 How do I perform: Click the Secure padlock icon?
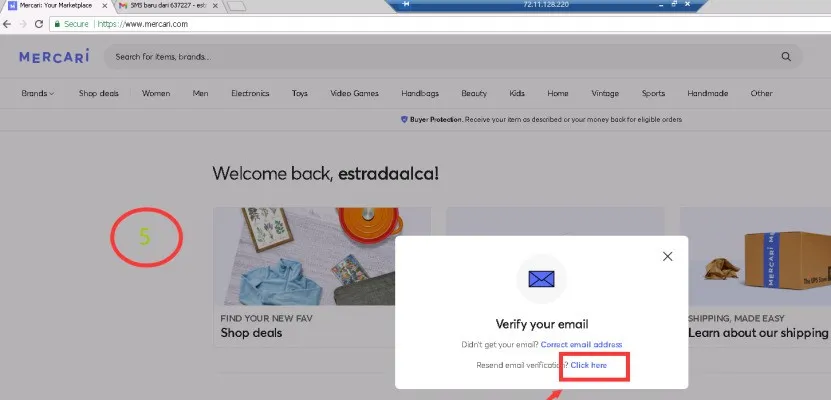click(57, 24)
